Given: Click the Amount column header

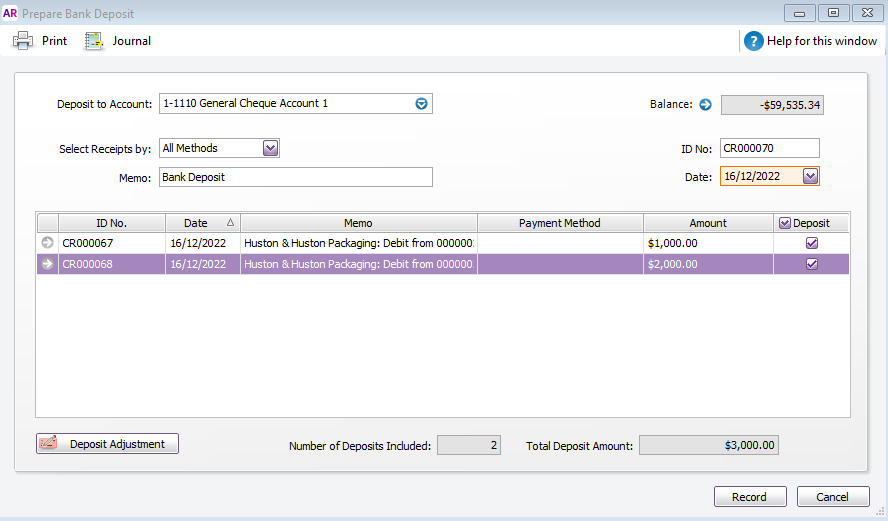Looking at the screenshot, I should pyautogui.click(x=708, y=223).
